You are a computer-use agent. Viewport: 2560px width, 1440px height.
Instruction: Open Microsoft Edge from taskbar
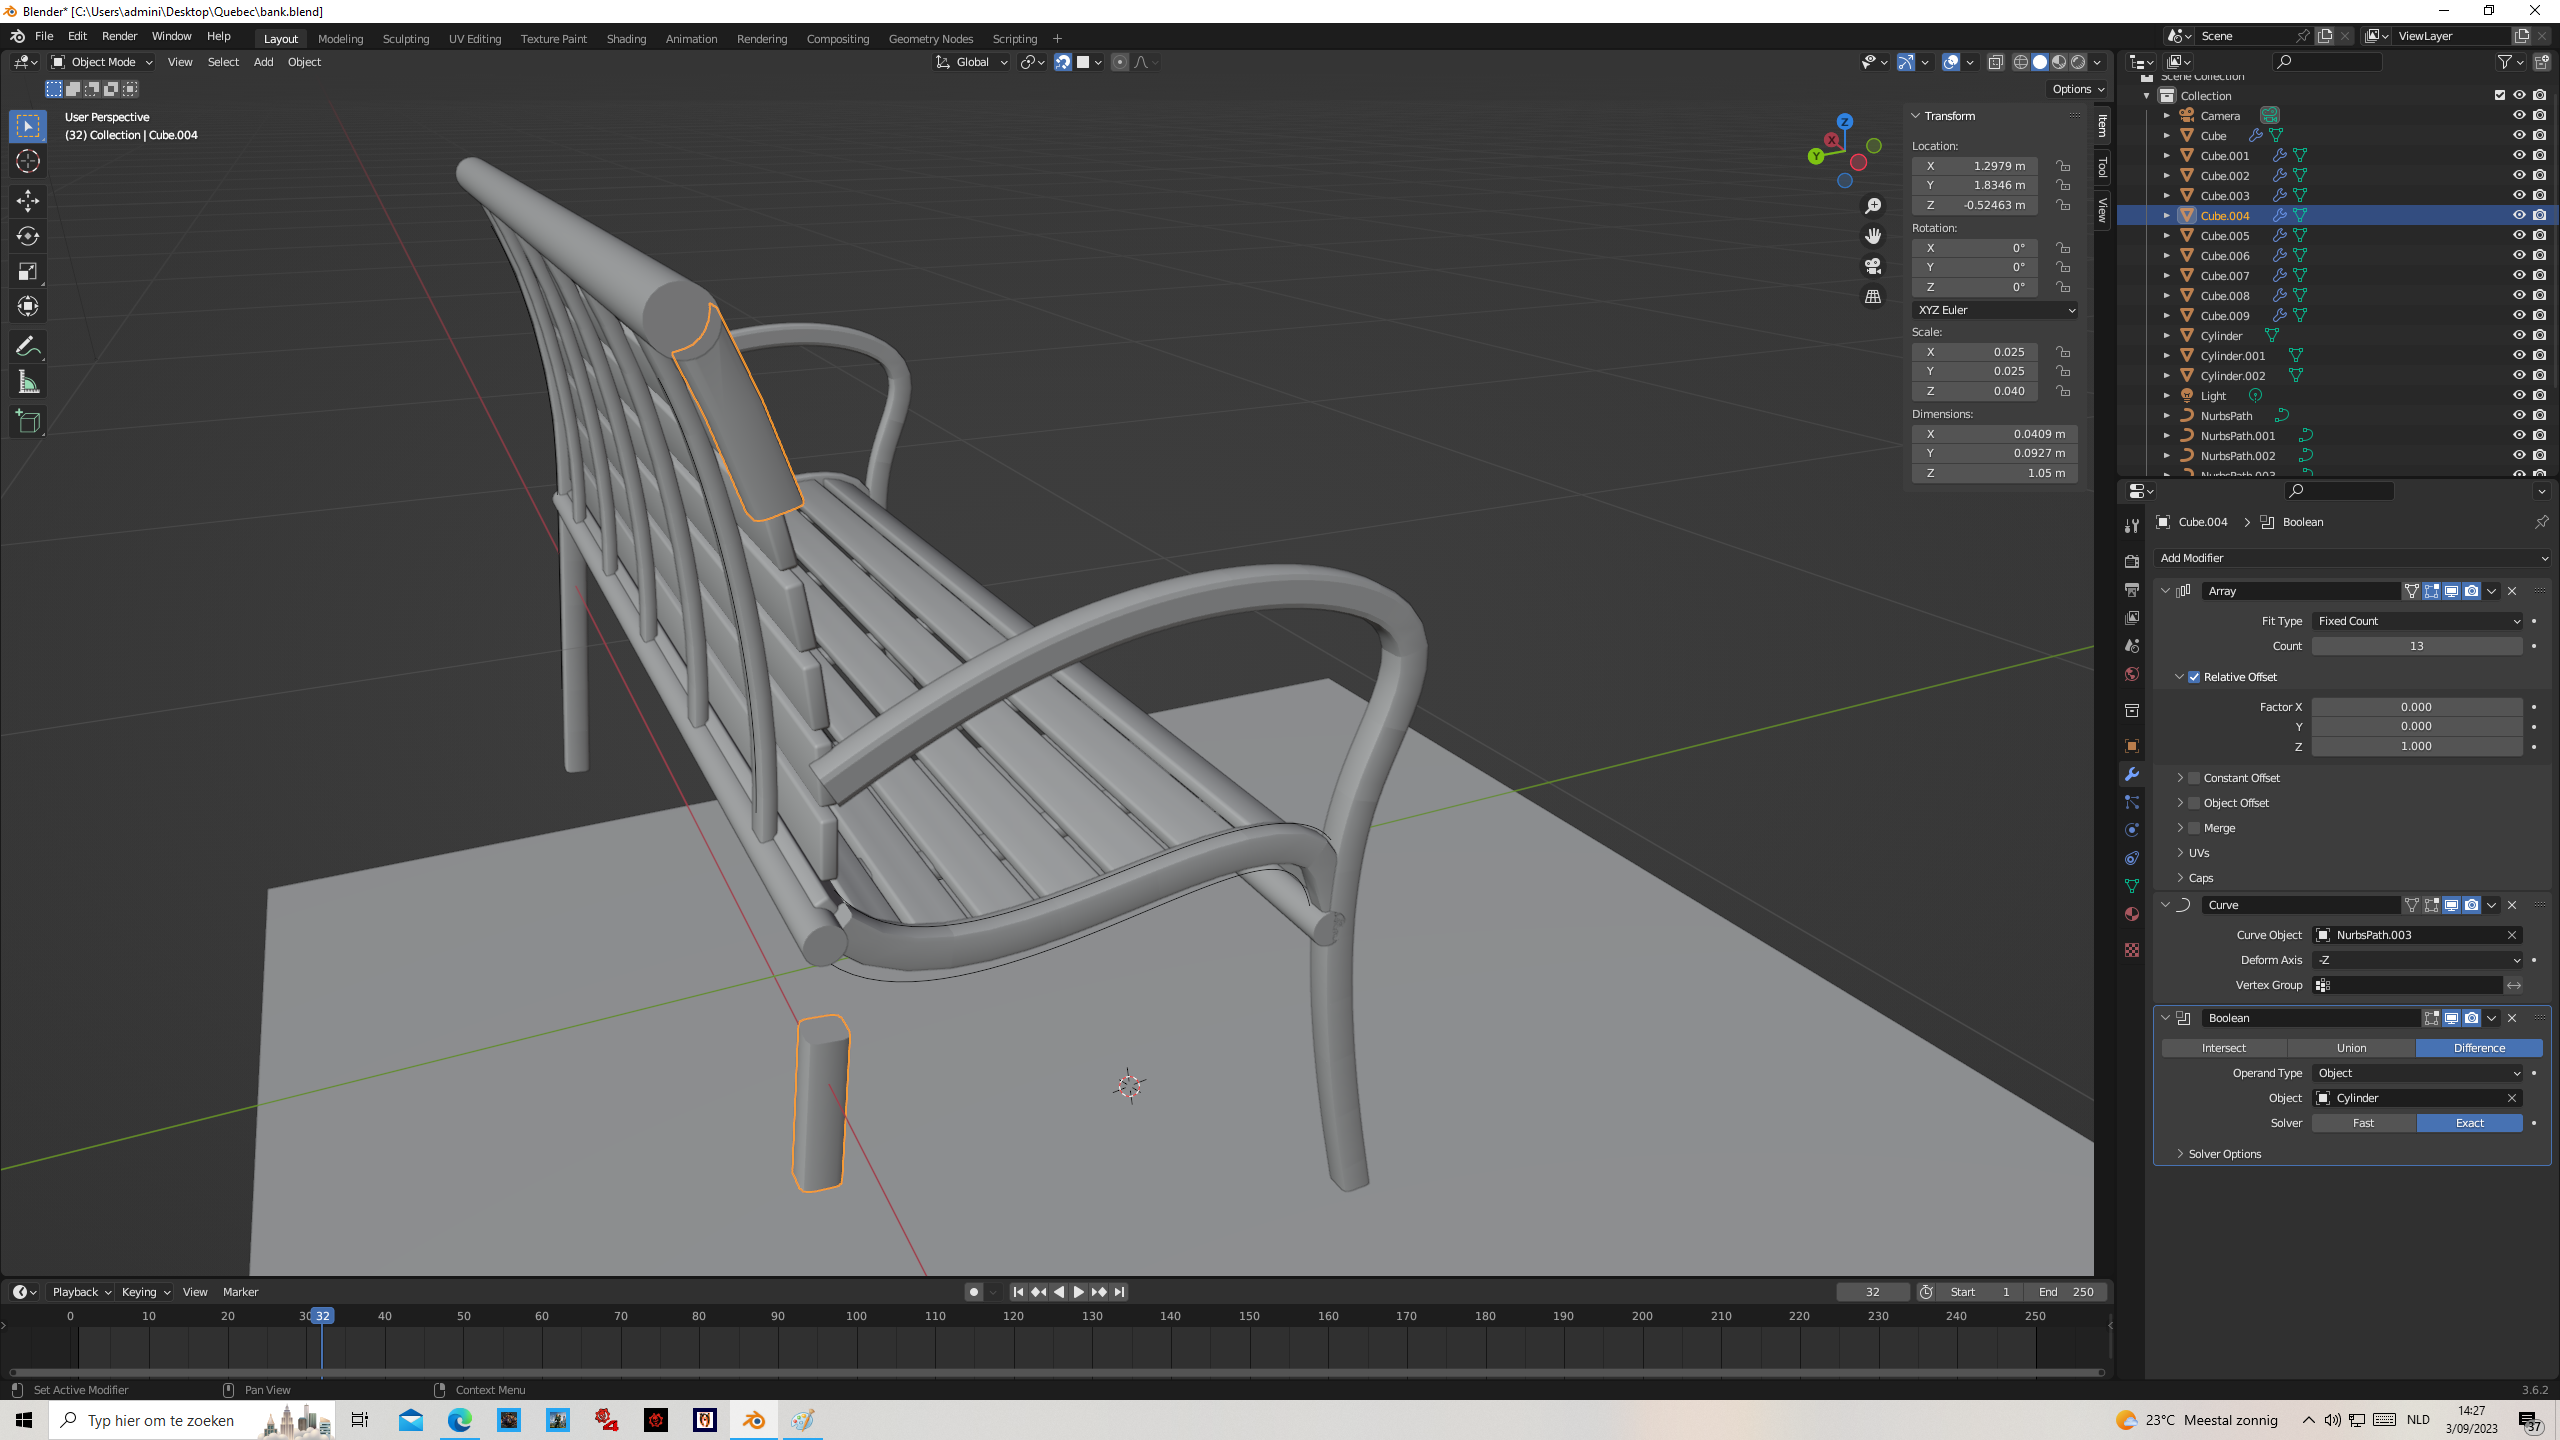pos(460,1420)
